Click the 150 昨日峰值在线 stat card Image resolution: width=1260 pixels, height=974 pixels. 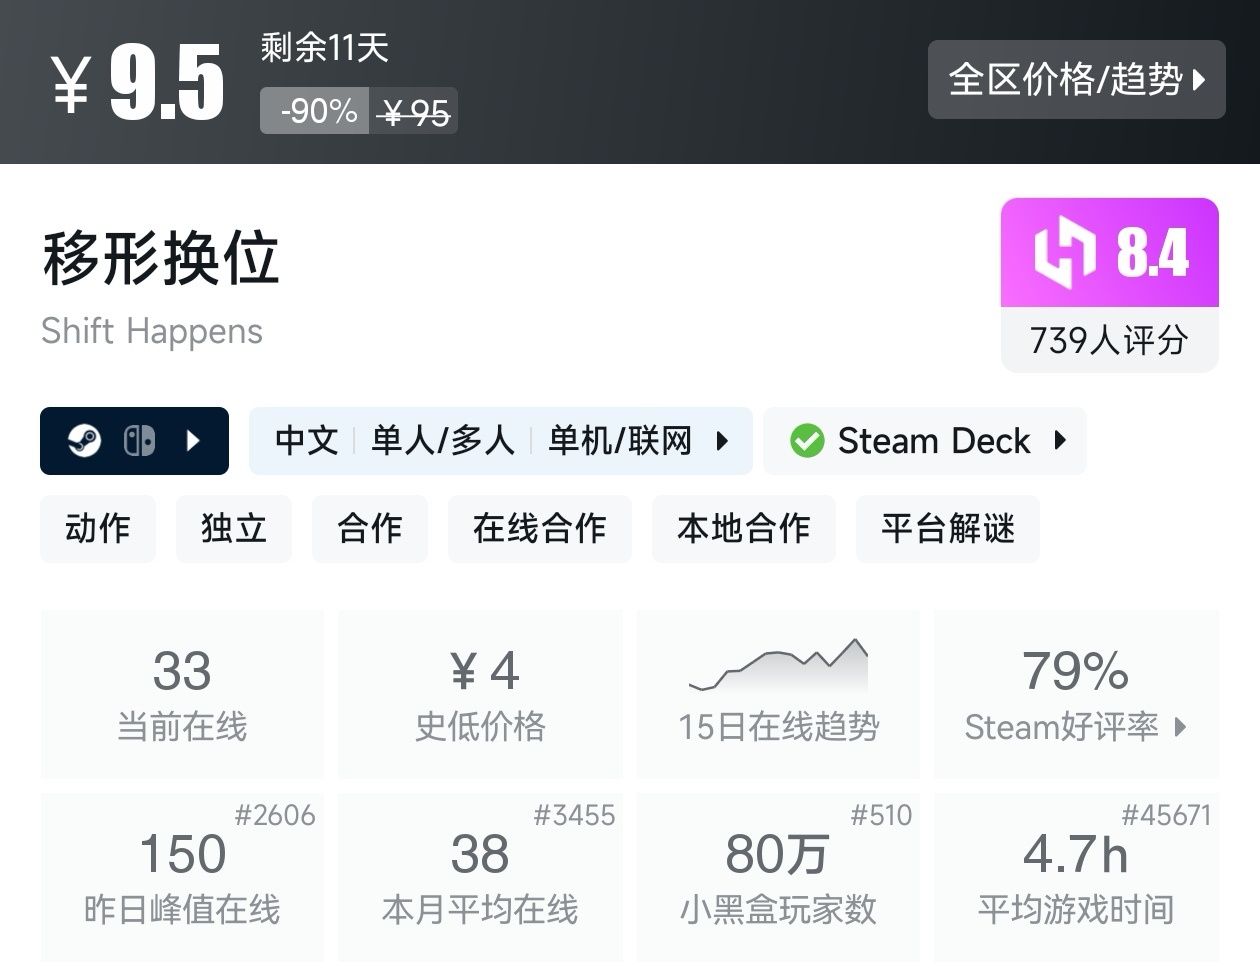pos(182,877)
